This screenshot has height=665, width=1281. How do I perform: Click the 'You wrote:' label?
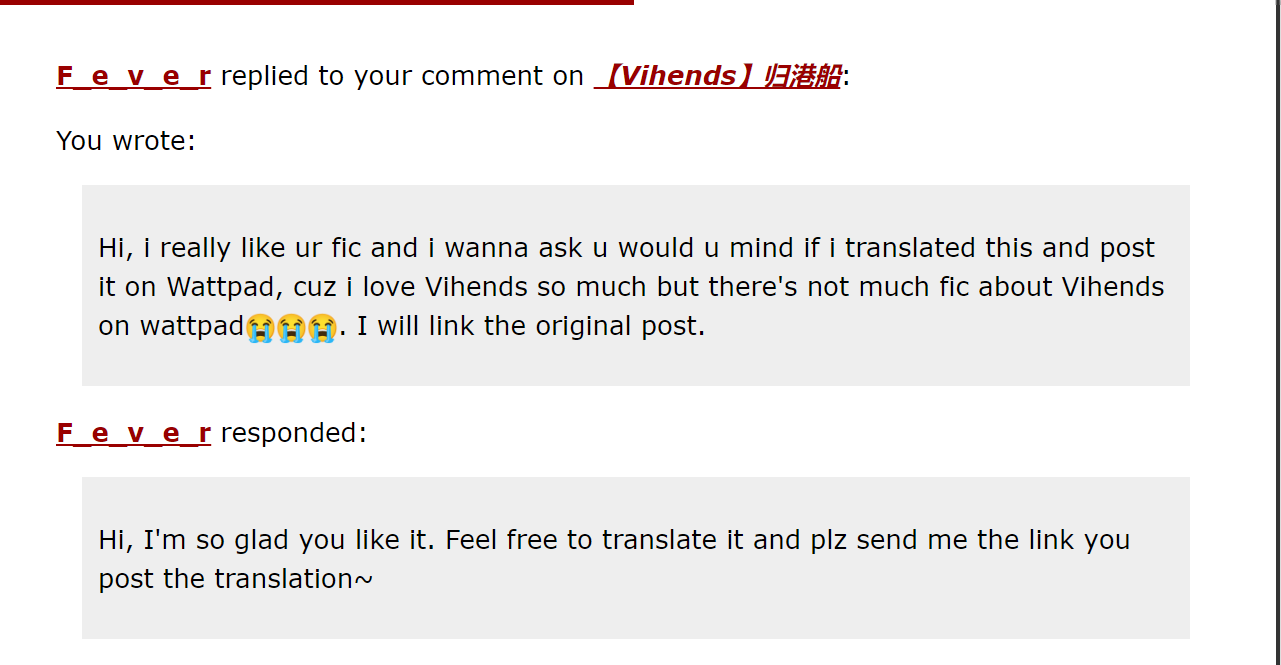(126, 141)
